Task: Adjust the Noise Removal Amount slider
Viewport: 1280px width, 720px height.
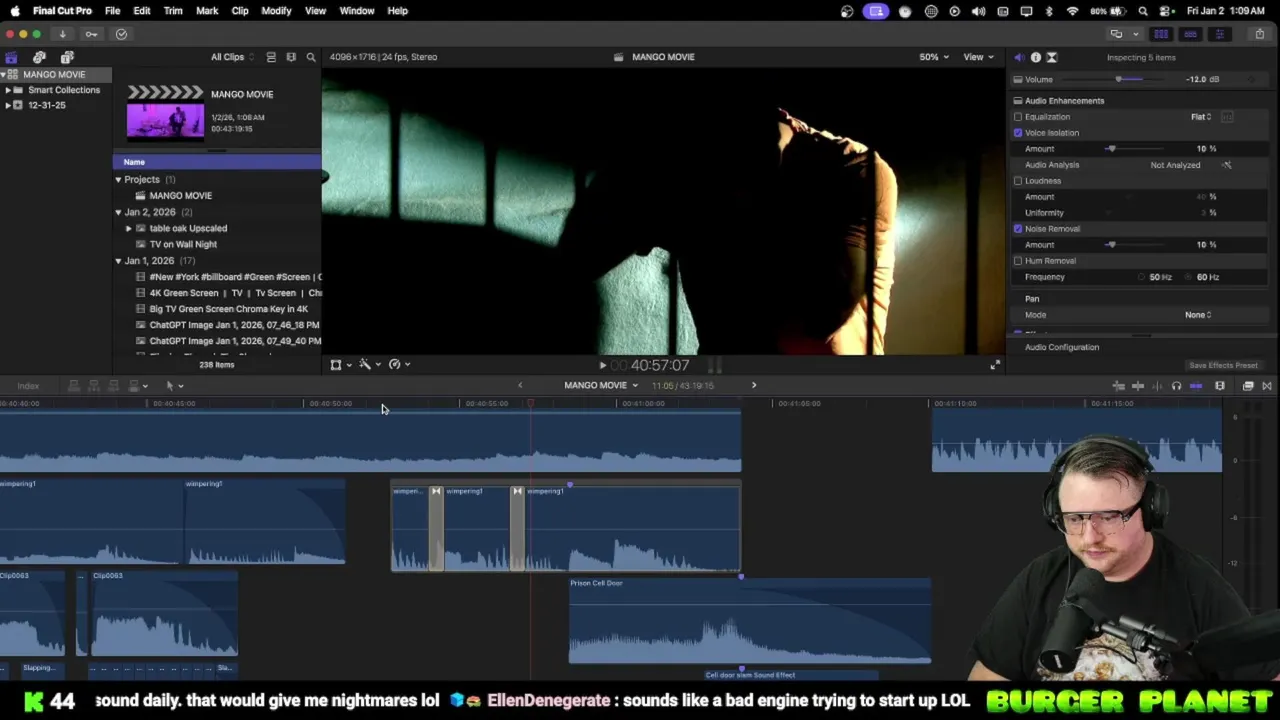Action: pos(1111,245)
